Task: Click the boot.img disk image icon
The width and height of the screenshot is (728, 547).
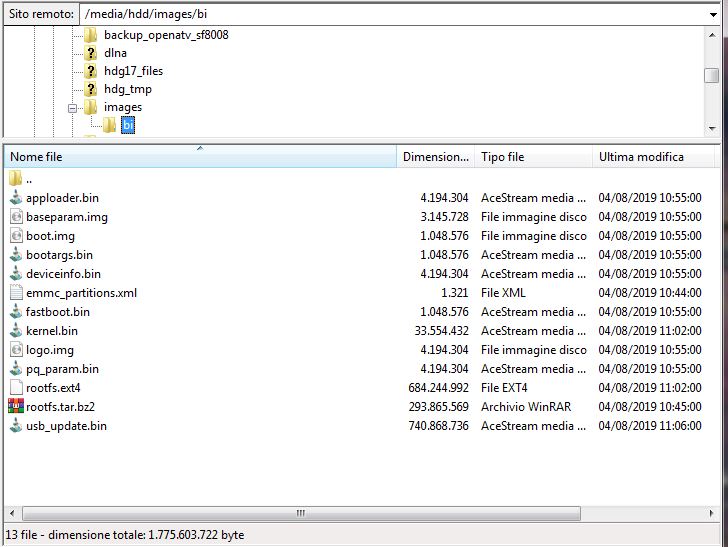Action: [16, 236]
